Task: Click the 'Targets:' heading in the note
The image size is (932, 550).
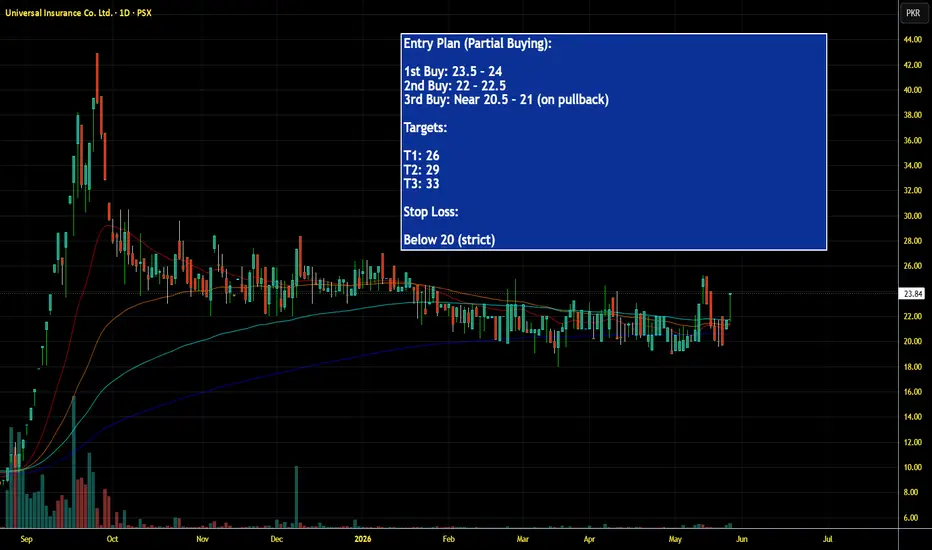Action: [425, 128]
